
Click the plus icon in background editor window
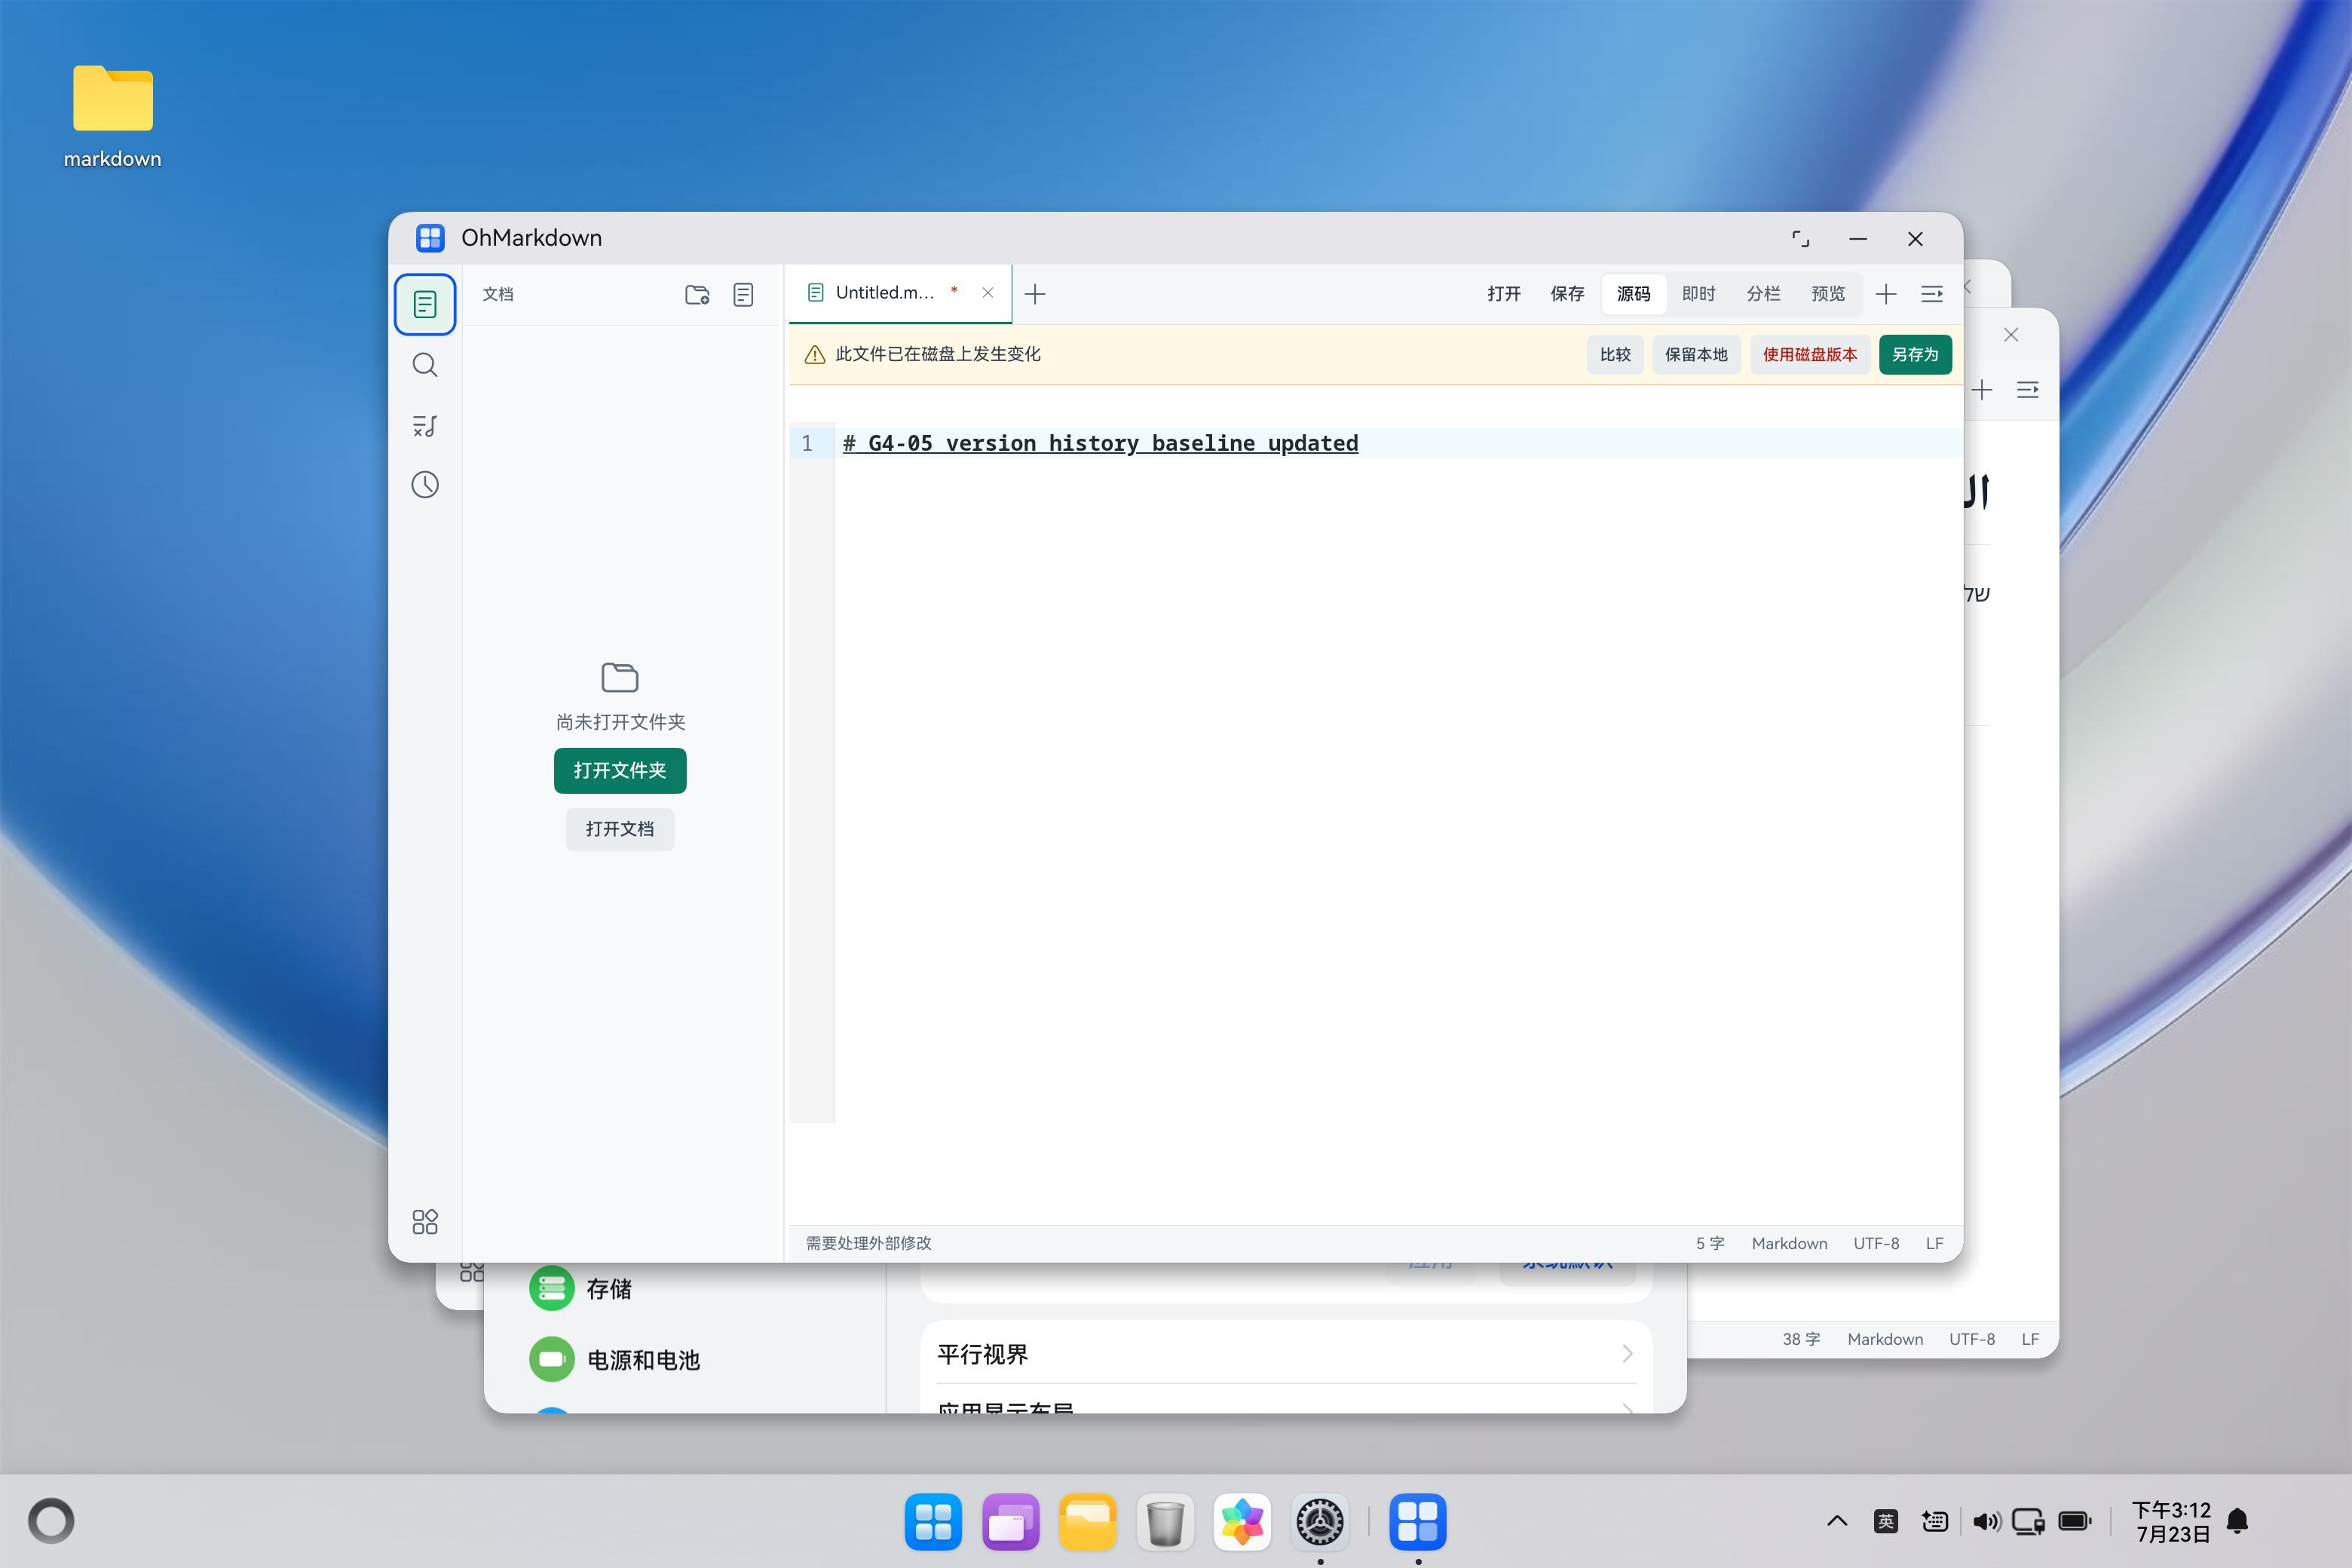[x=1981, y=390]
